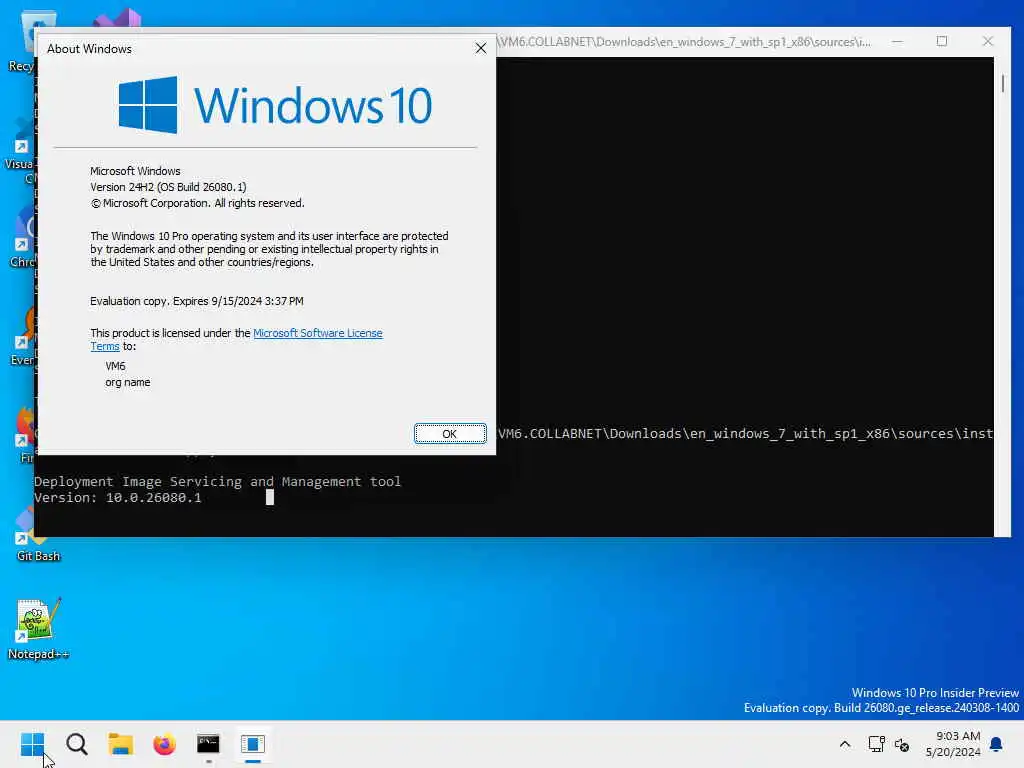Open the clock showing 9:03 AM
Image resolution: width=1024 pixels, height=768 pixels.
tap(953, 744)
